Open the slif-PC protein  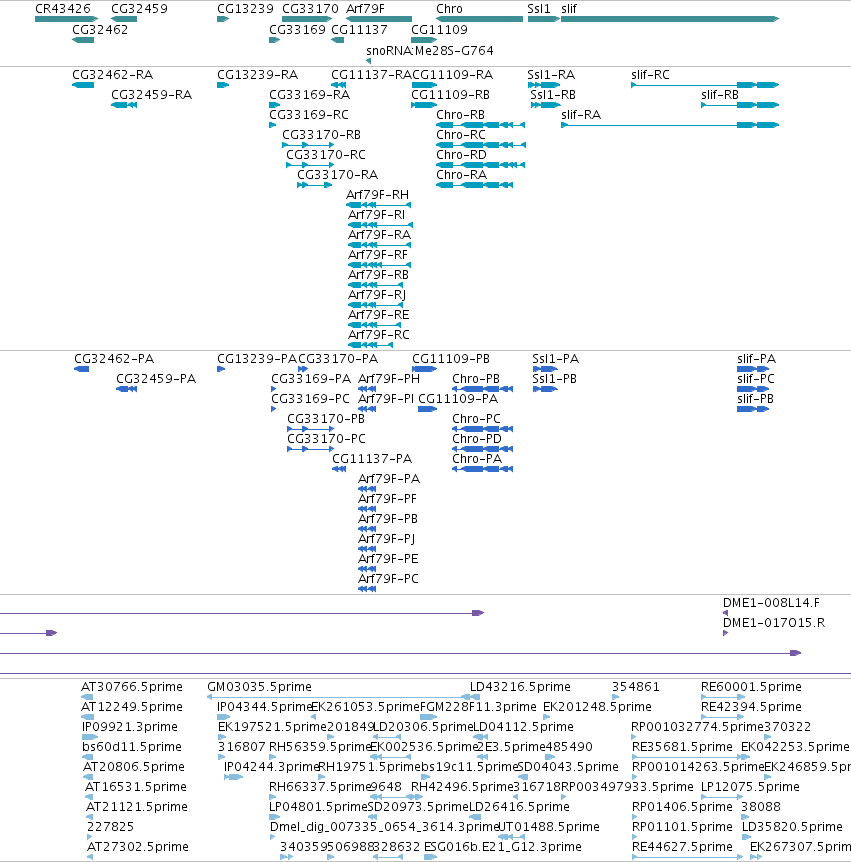[x=756, y=379]
